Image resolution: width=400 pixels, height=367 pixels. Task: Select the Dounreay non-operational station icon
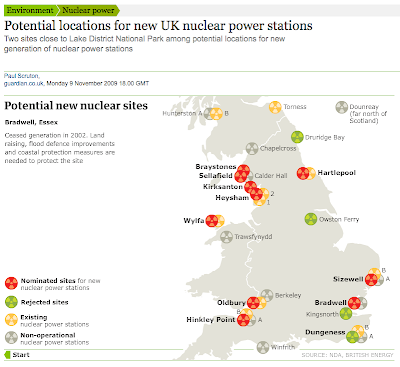tap(342, 107)
